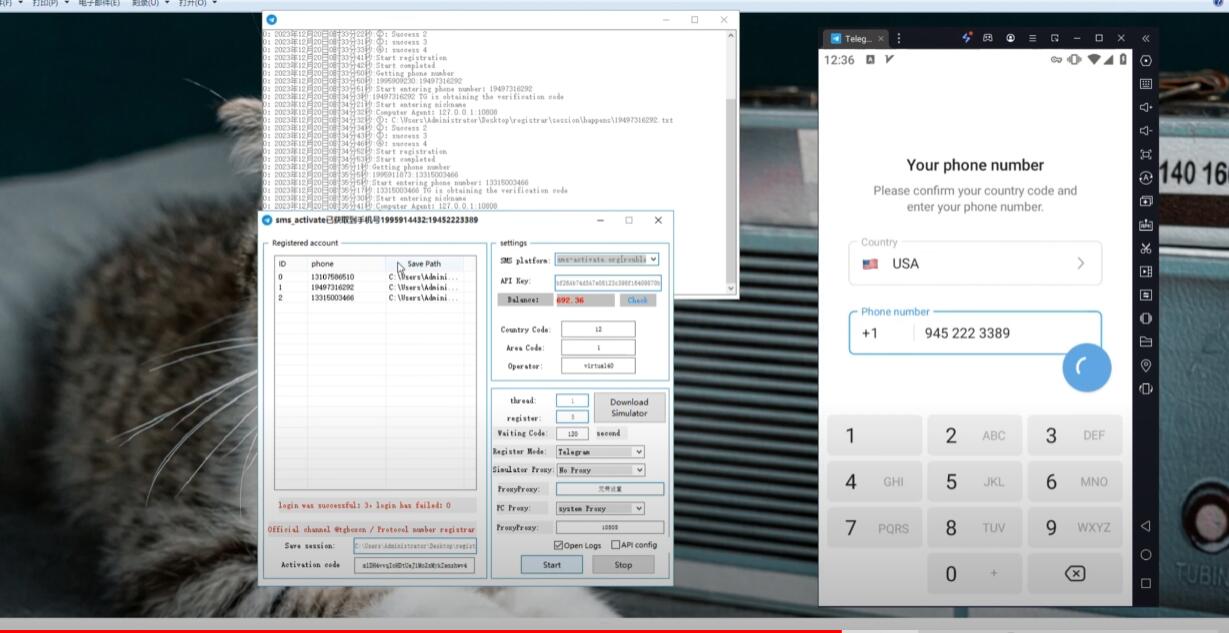Tap digit 9 WXYZ on Telegram number pad
Image resolution: width=1229 pixels, height=633 pixels.
click(x=1074, y=527)
